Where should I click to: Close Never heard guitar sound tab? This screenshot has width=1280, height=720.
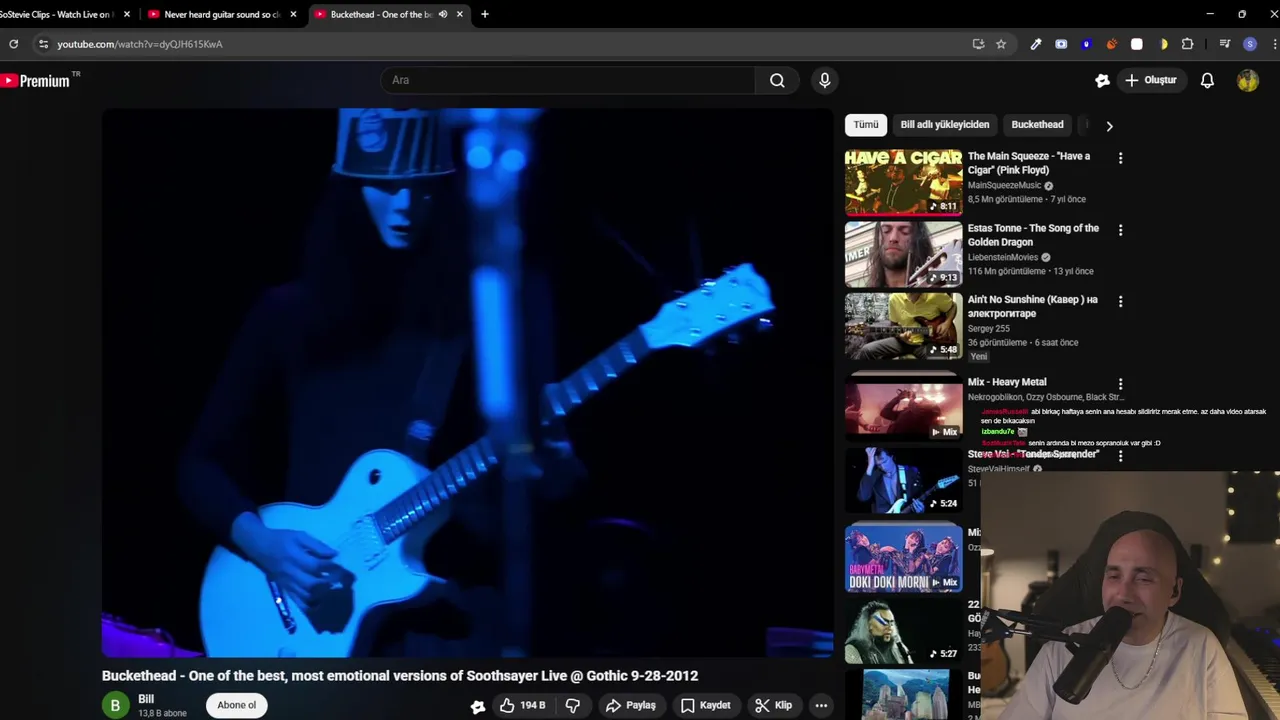tap(292, 14)
